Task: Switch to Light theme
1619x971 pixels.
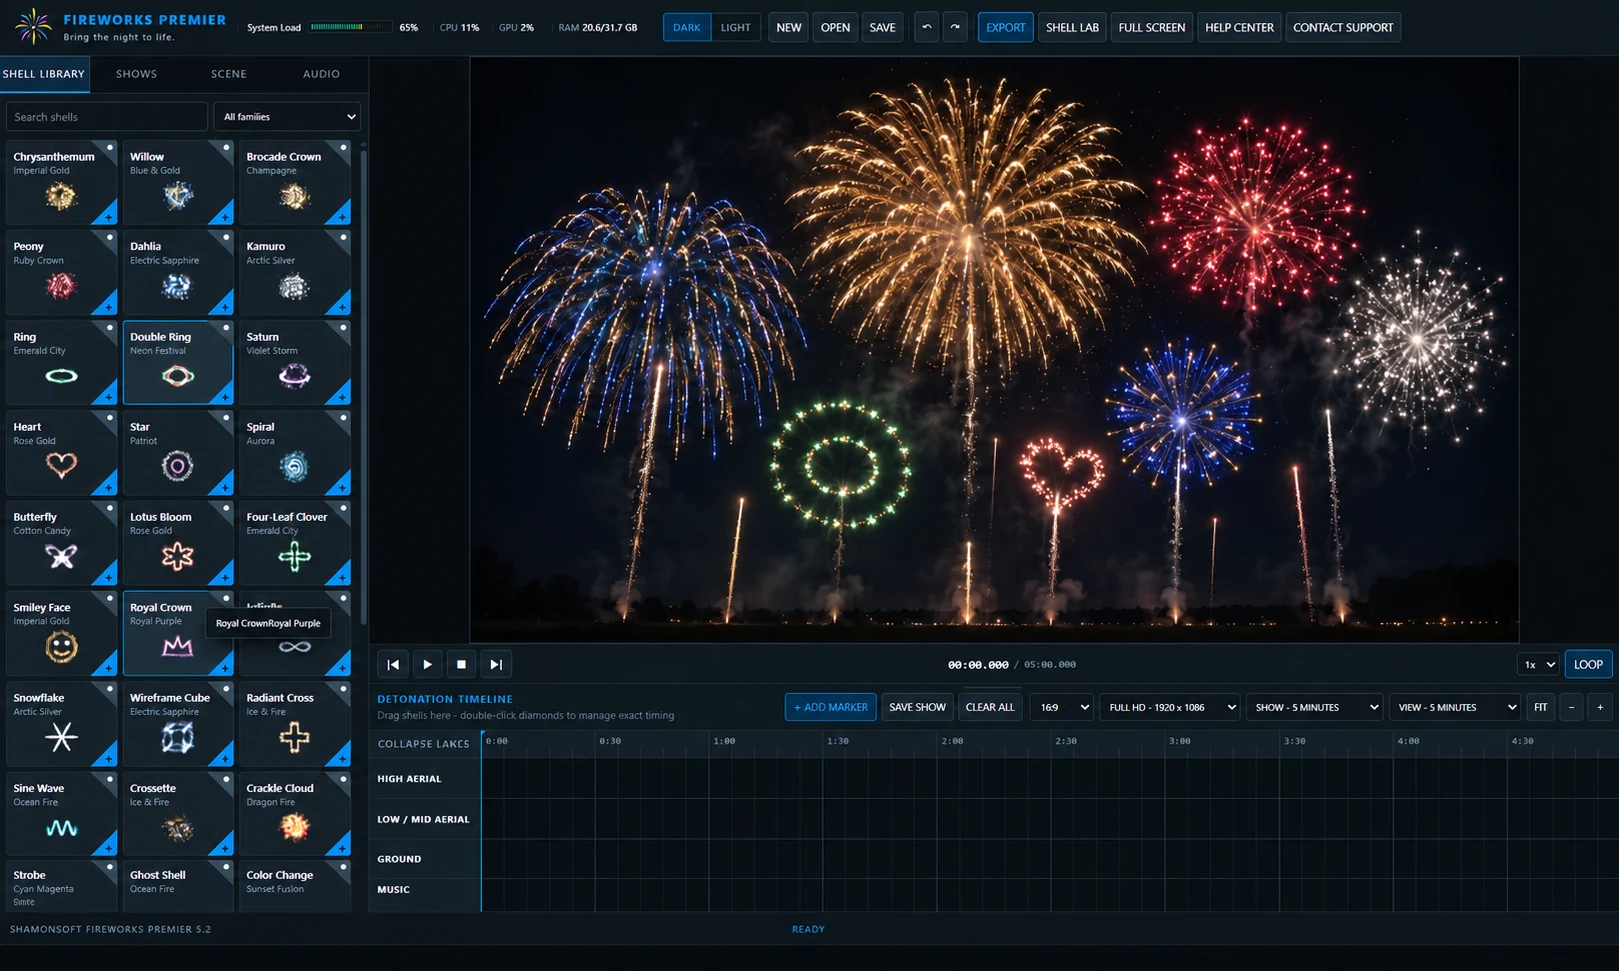Action: click(735, 27)
